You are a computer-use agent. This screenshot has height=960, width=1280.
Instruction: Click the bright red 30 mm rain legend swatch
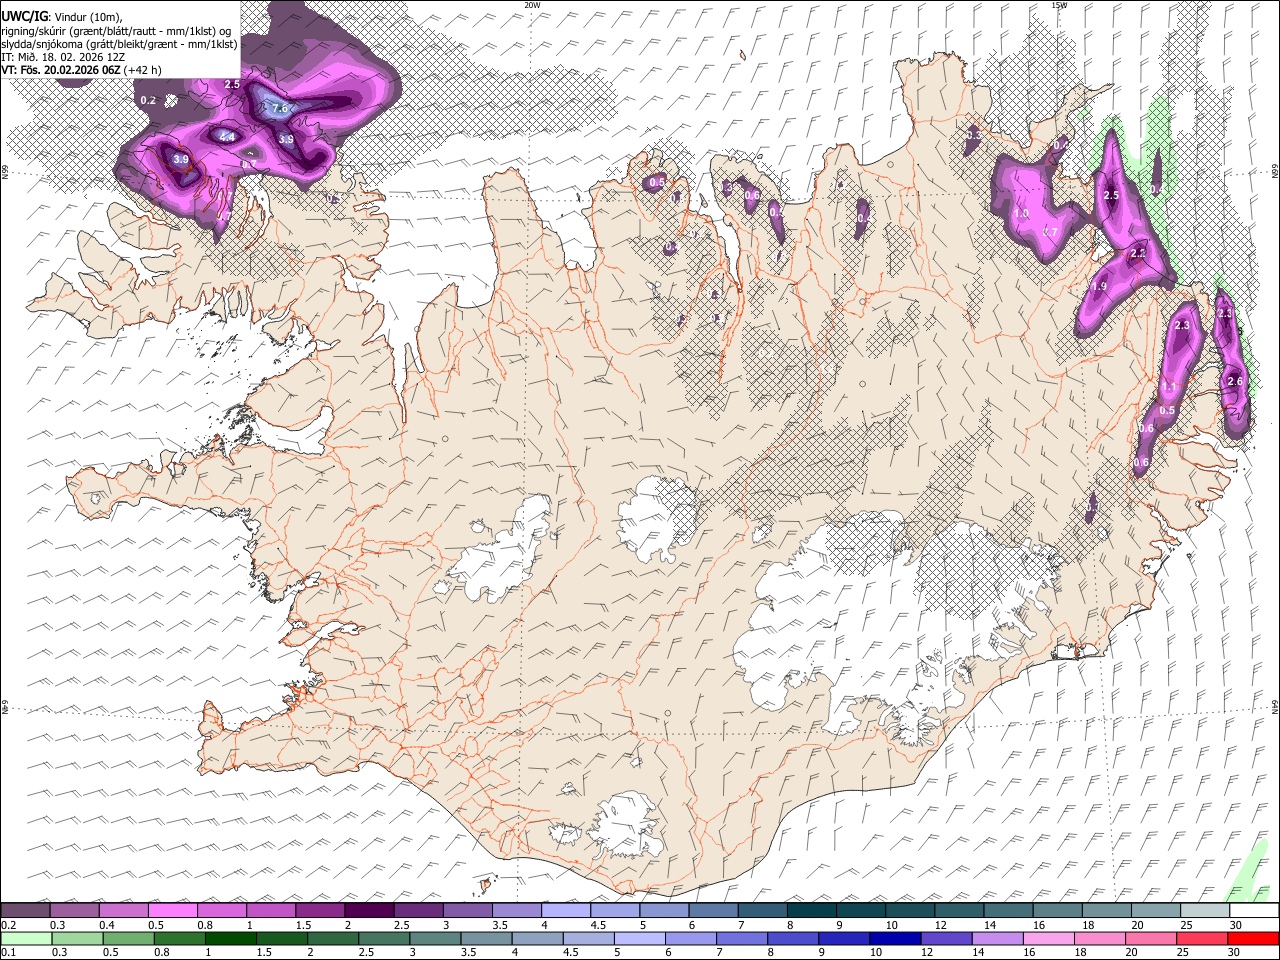1252,939
